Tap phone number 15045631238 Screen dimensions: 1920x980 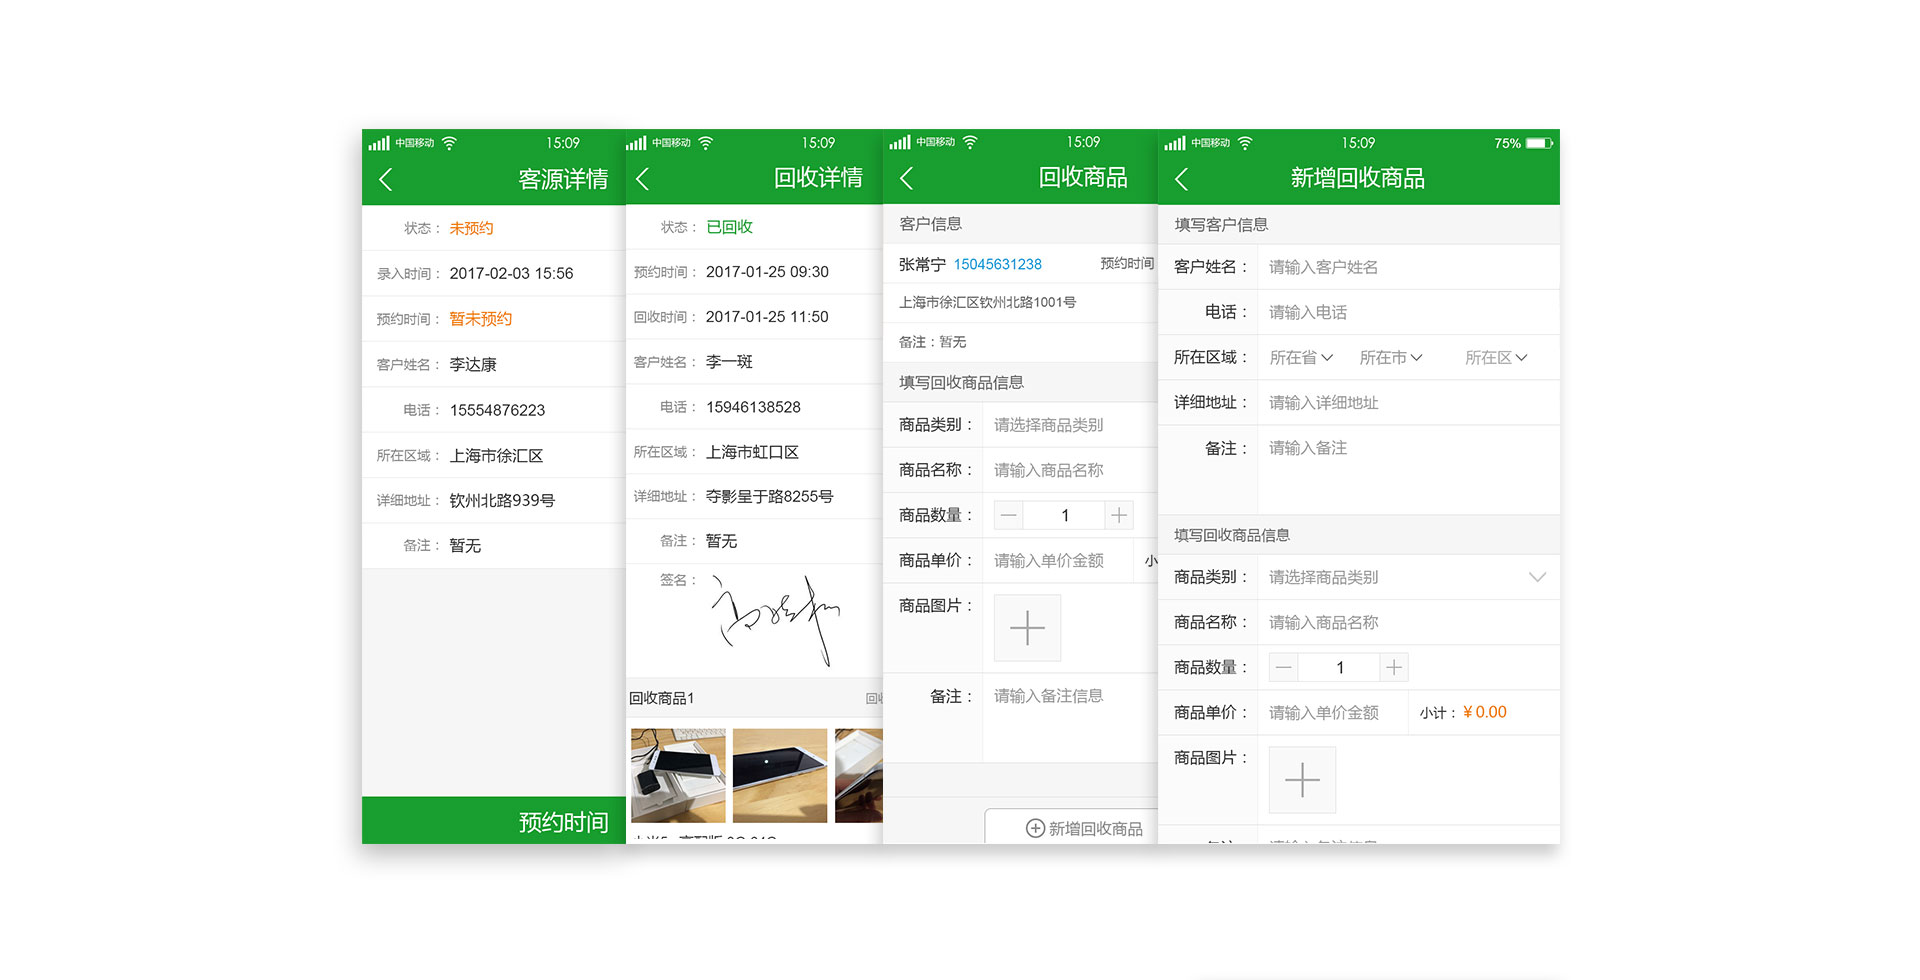coord(997,264)
